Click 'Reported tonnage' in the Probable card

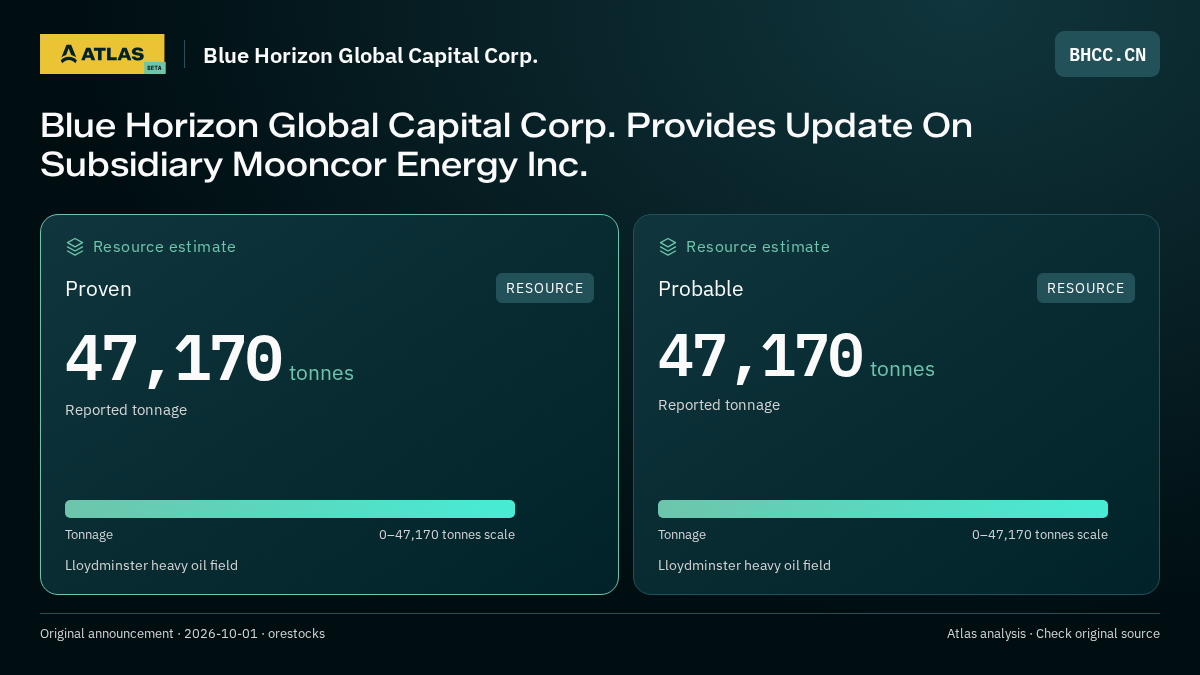719,405
